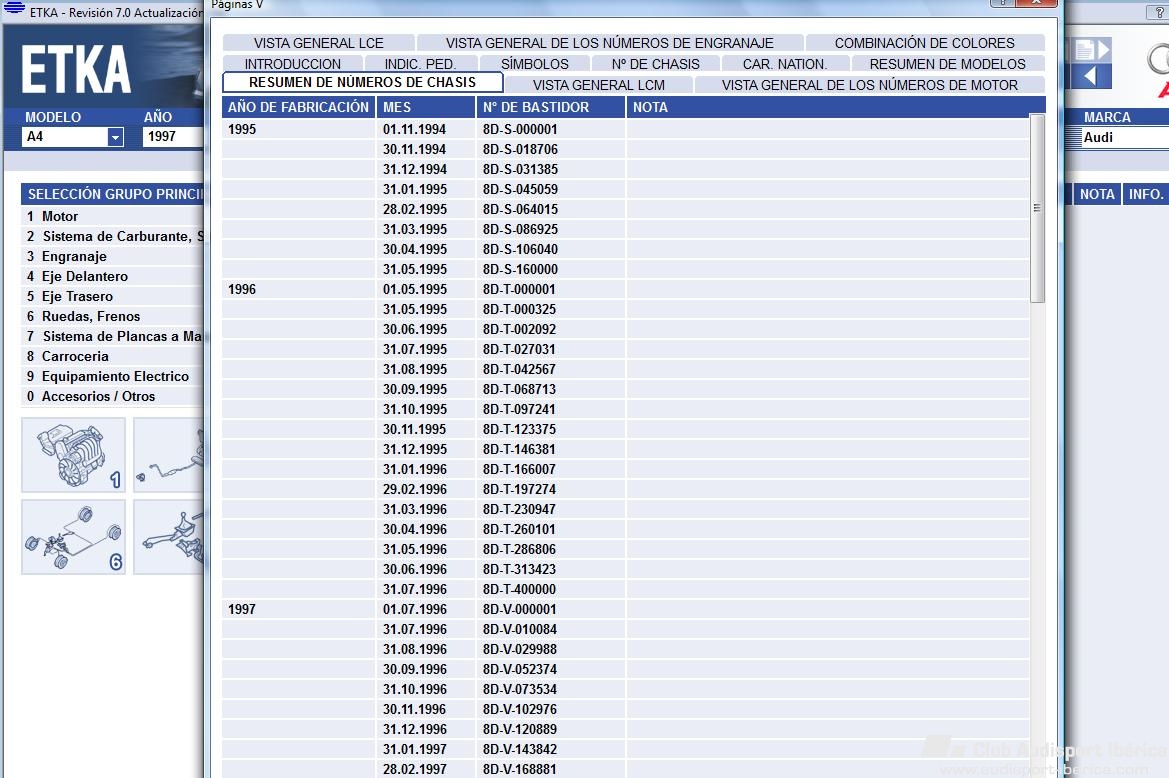
Task: Click date 31.07.1996 next to 8D-T-400000
Action: (x=415, y=589)
